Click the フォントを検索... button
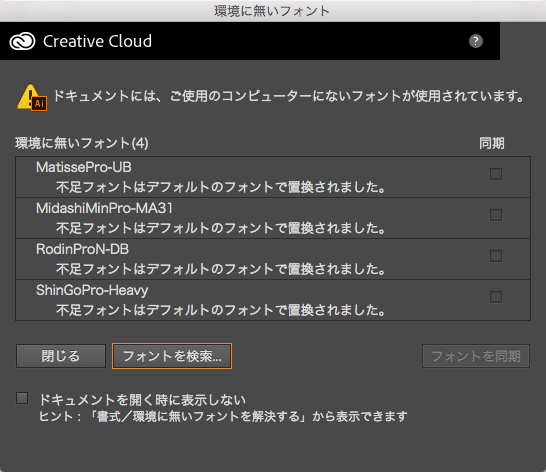 (172, 356)
